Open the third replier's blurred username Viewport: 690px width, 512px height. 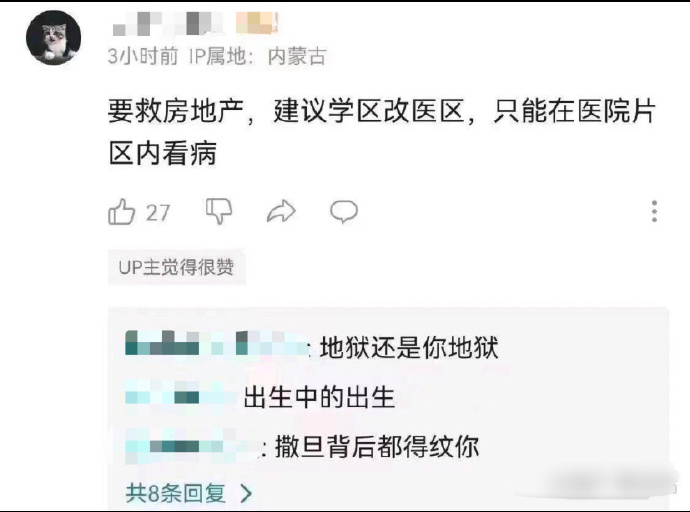tap(191, 446)
